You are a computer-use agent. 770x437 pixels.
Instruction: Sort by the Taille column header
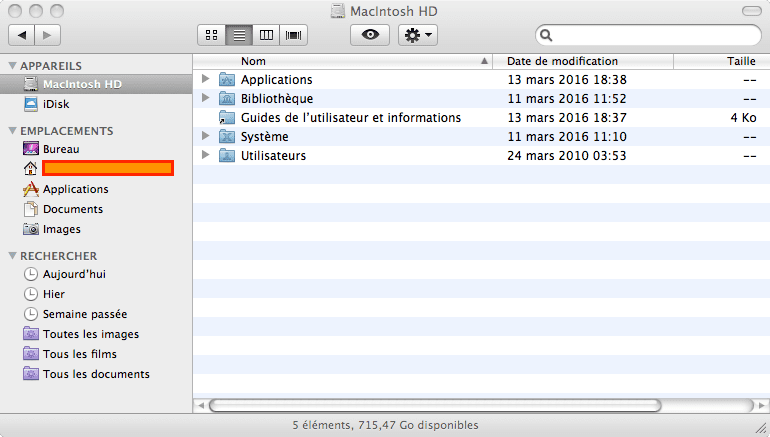point(722,61)
